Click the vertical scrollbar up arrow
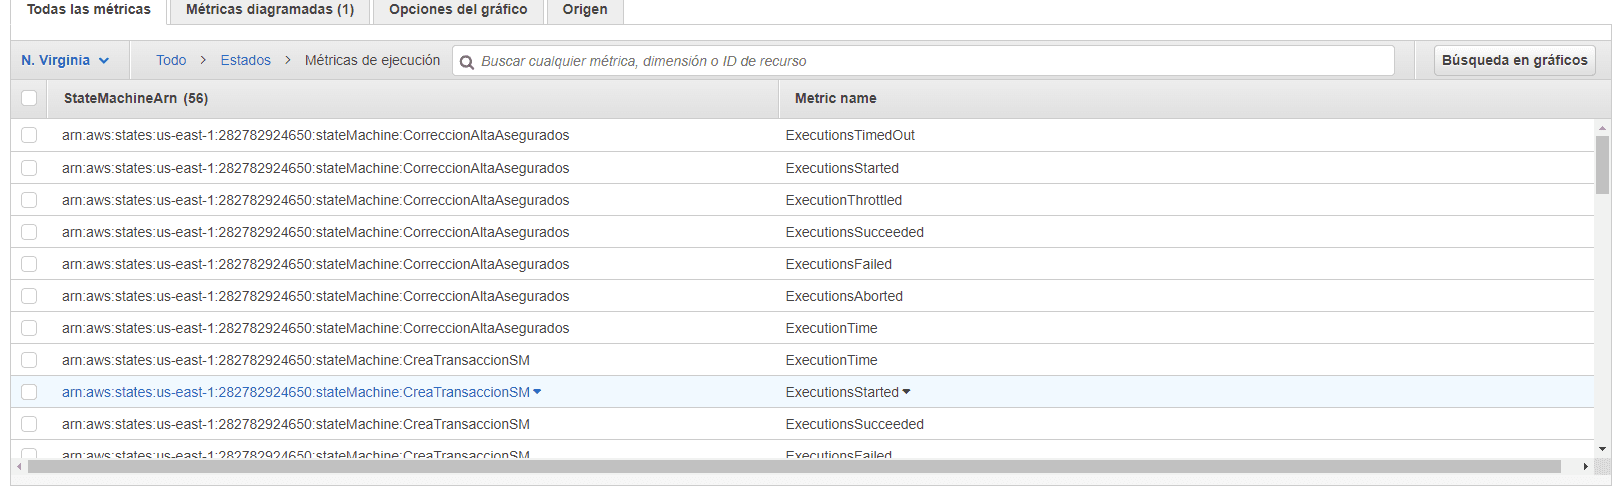 point(1602,128)
